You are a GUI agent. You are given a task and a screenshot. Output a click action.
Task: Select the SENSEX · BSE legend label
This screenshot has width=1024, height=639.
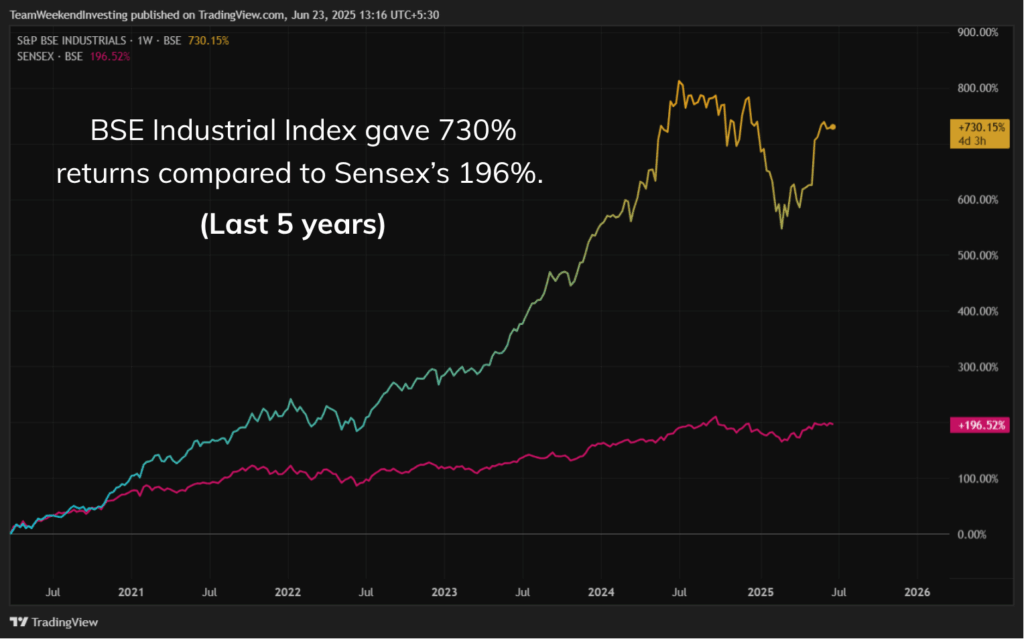pyautogui.click(x=50, y=56)
